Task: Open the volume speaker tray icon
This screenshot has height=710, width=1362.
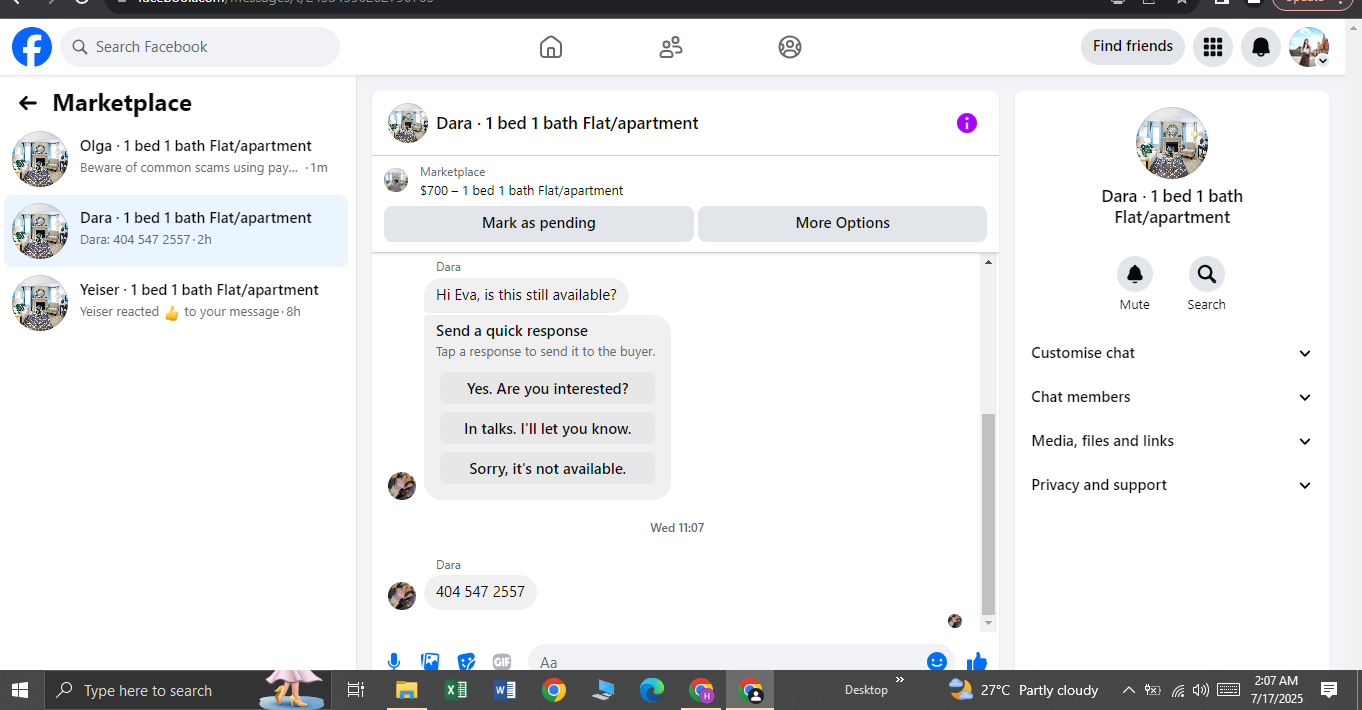Action: coord(1201,690)
